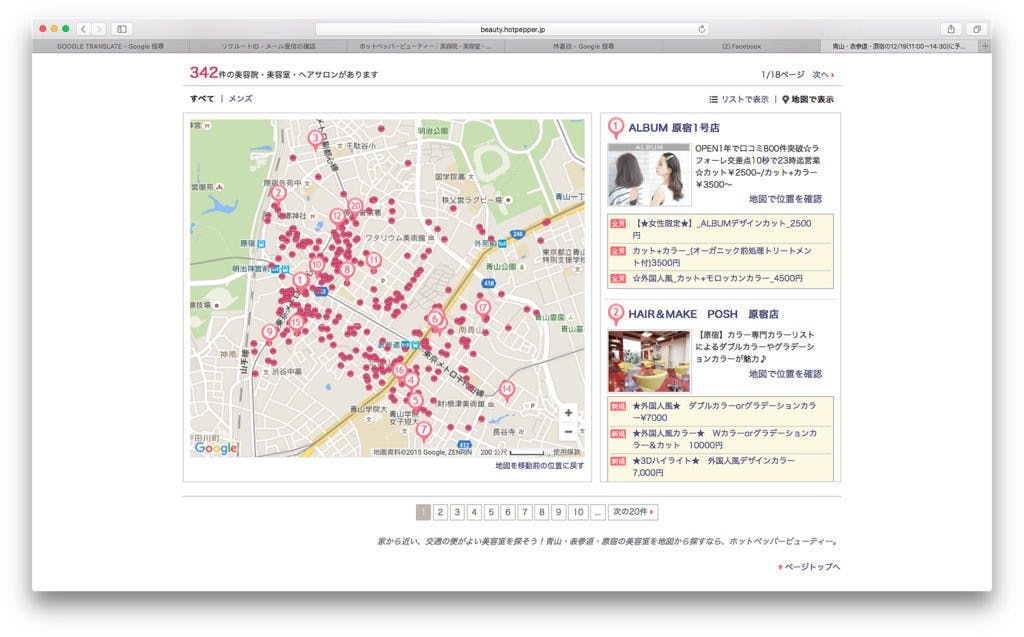Viewport: 1024px width, 637px height.
Task: Open the Safari share icon
Action: (x=951, y=29)
